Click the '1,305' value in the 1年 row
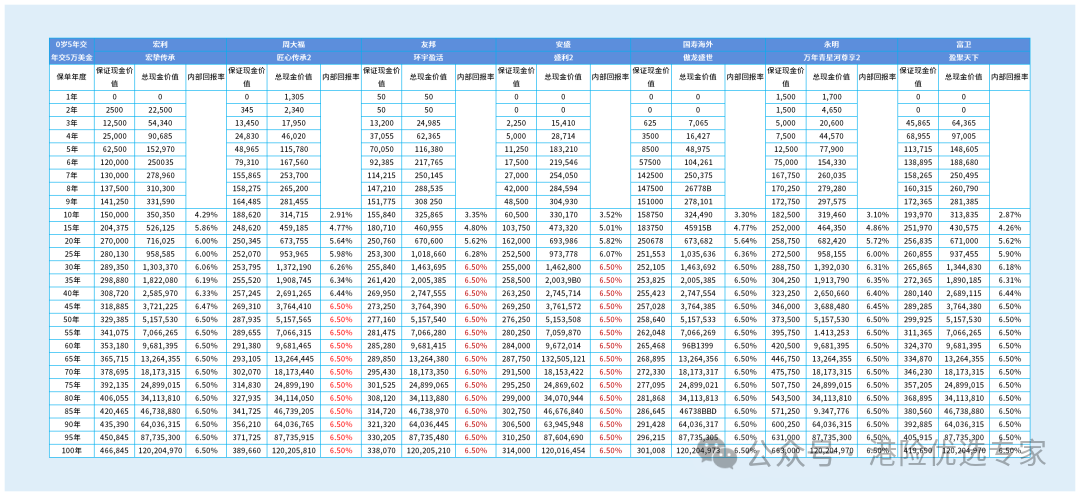 pos(294,96)
